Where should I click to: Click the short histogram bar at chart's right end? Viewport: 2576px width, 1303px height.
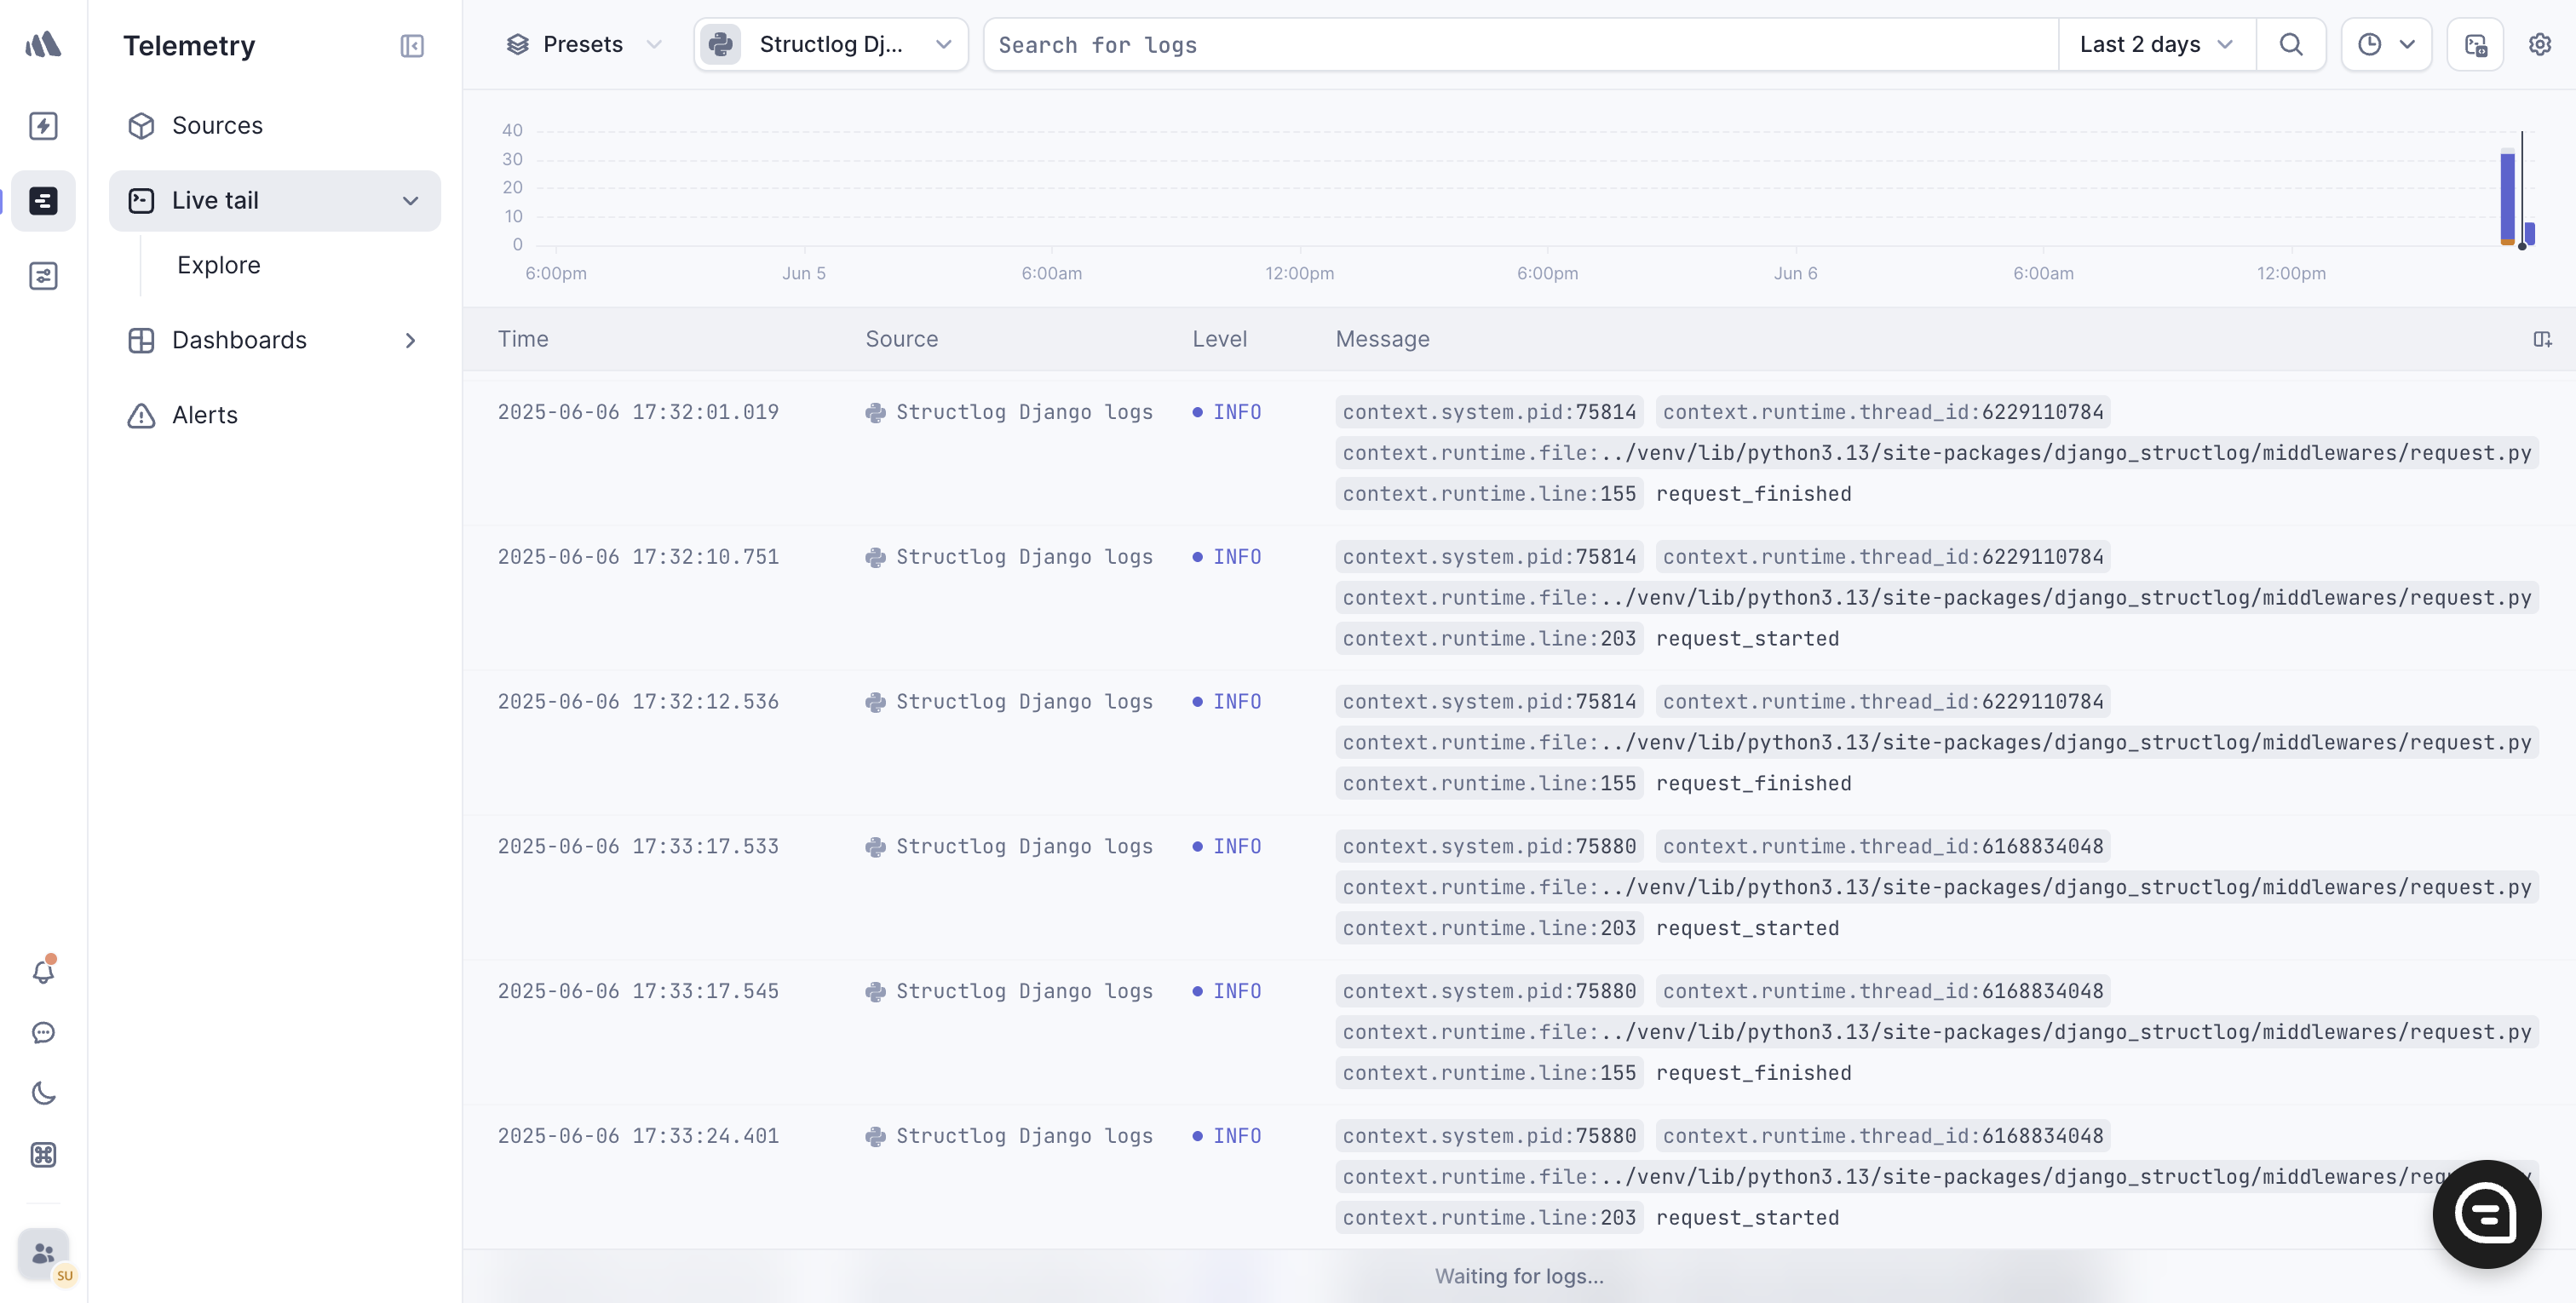[2529, 234]
